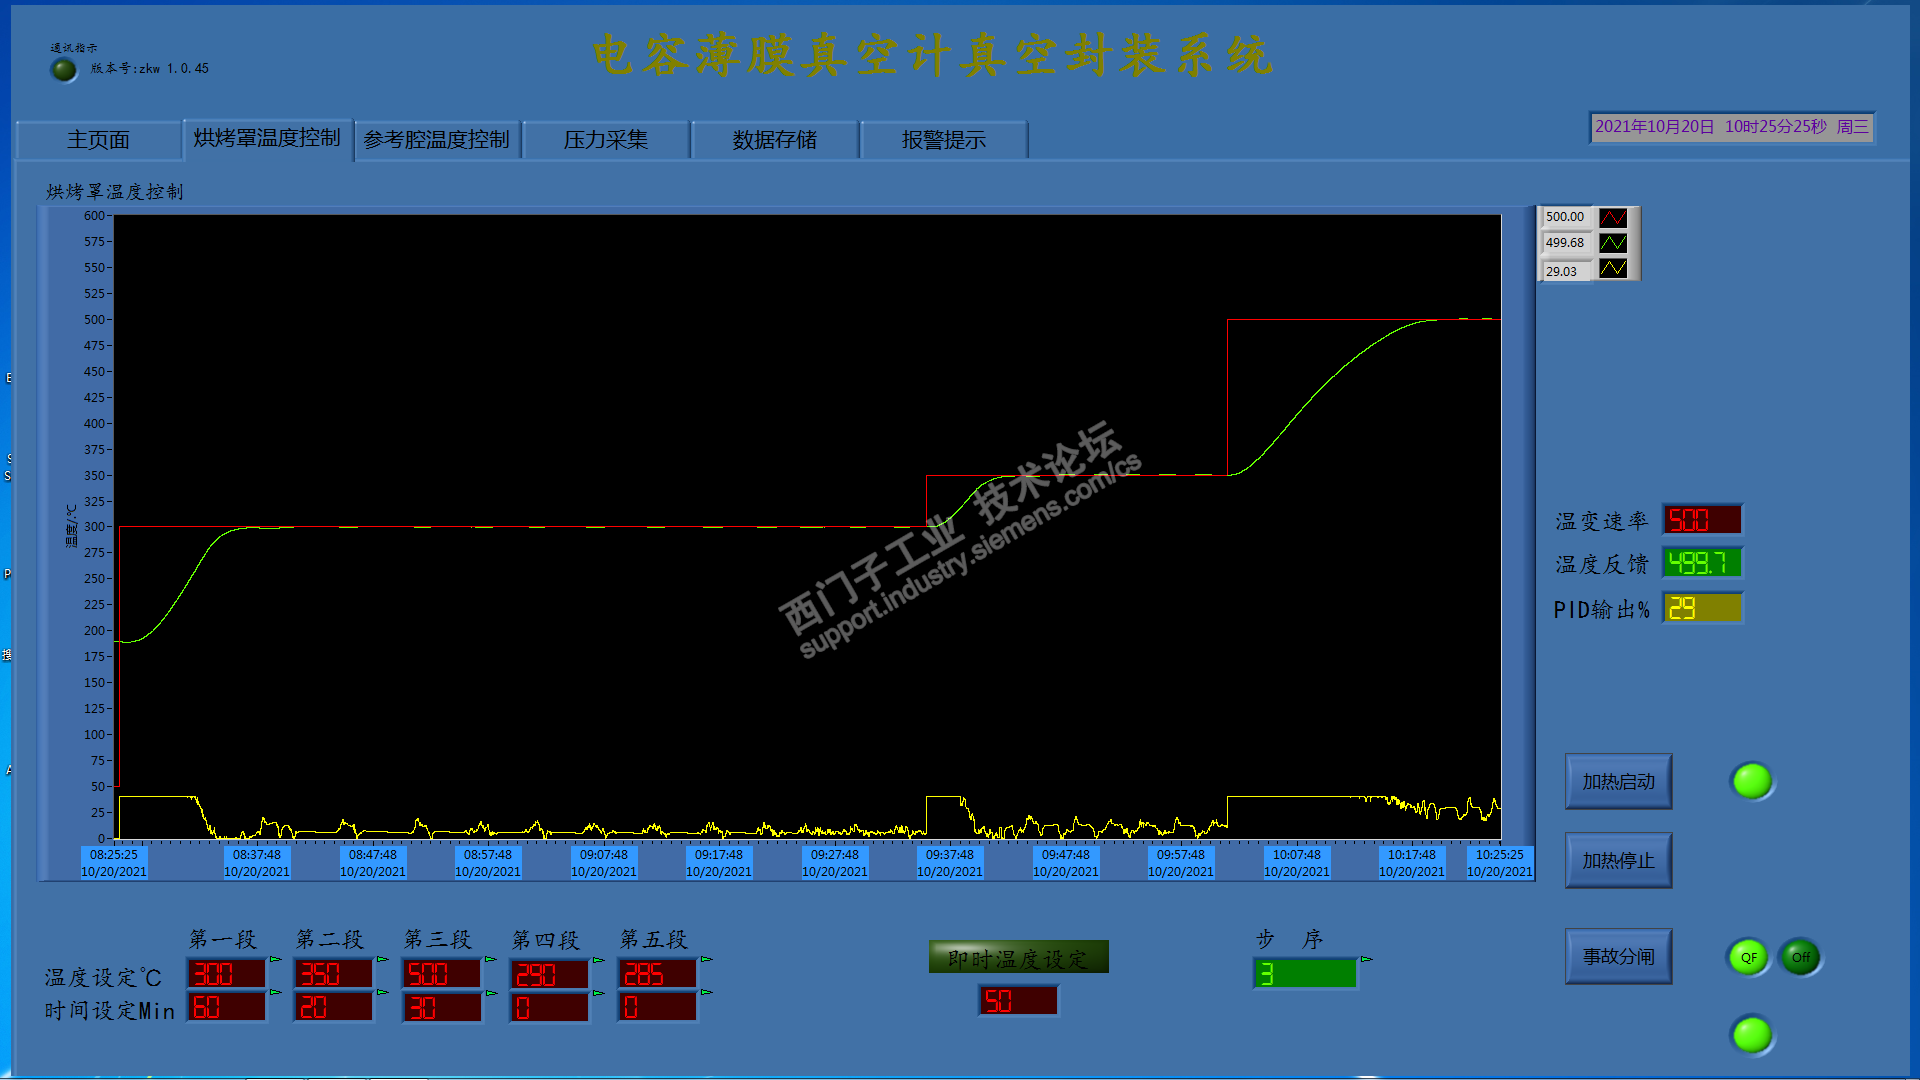Image resolution: width=1920 pixels, height=1080 pixels.
Task: Click the instant temperature value 50 field
Action: click(1017, 1001)
